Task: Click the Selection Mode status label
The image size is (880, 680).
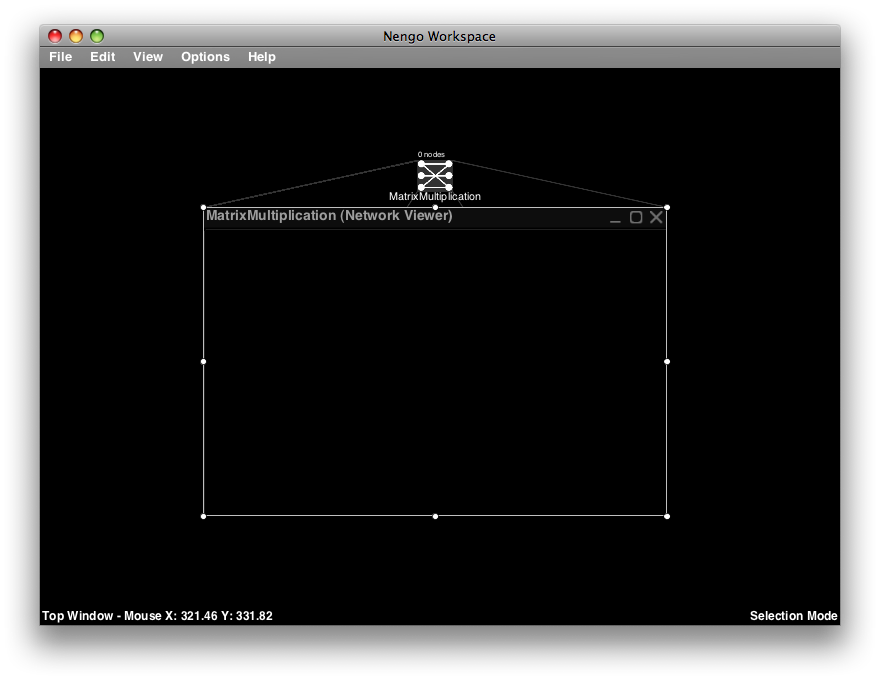Action: click(793, 615)
